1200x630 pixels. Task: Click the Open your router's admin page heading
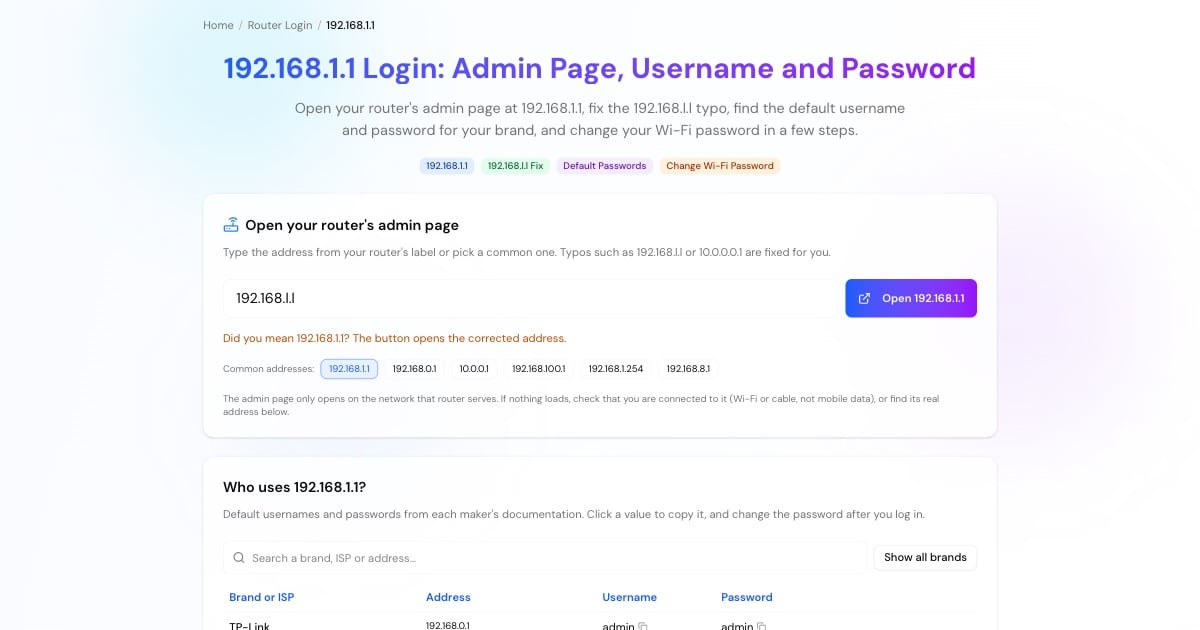(352, 225)
